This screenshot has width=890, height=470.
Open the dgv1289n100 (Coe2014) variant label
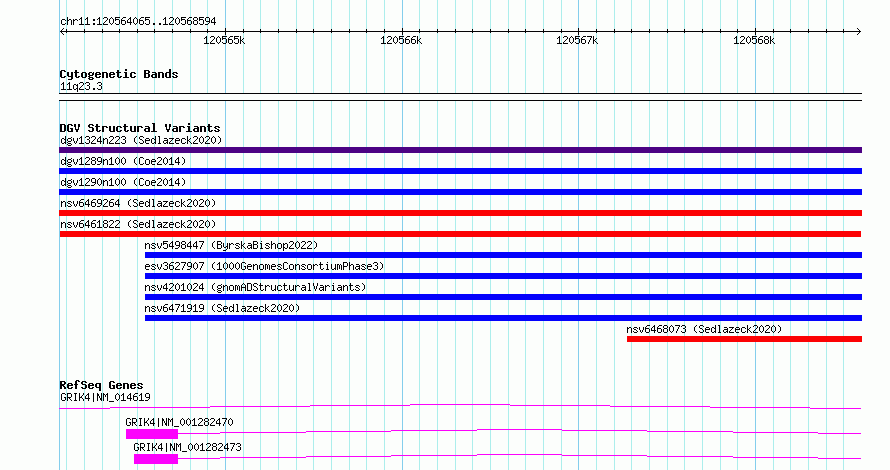coord(123,161)
